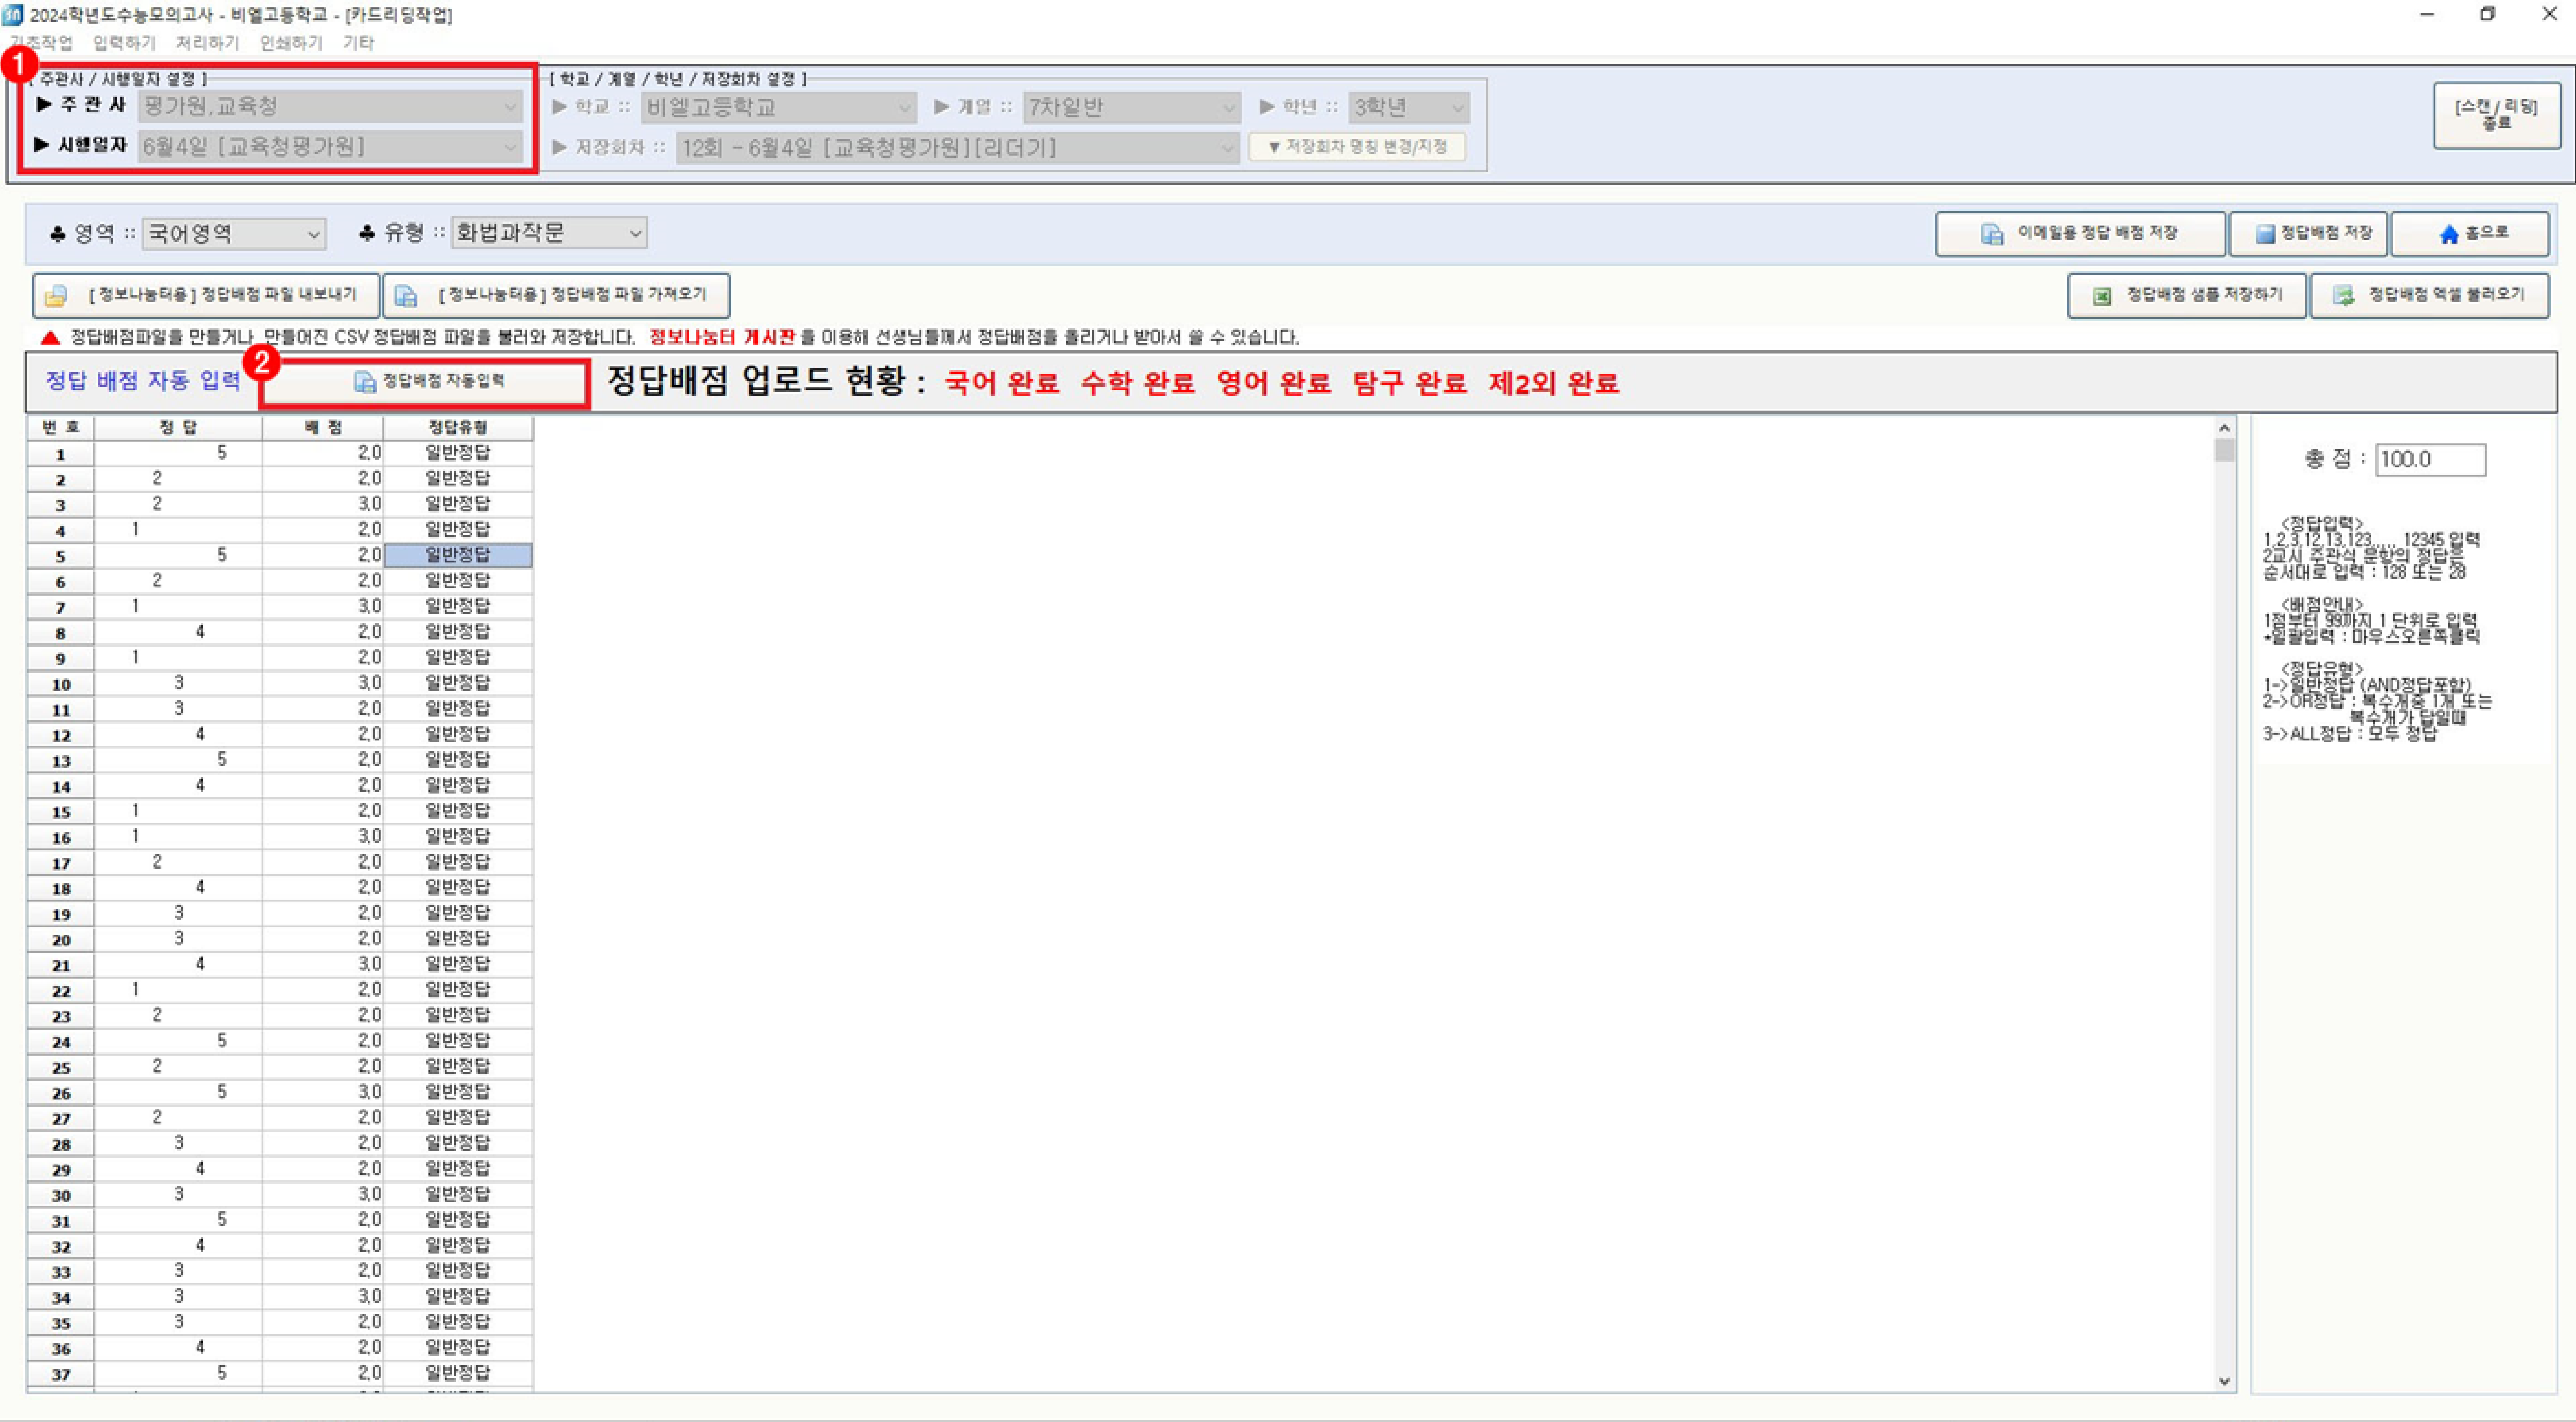Viewport: 2576px width, 1422px height.
Task: Click the red 탐구 완료 status text
Action: tap(1410, 383)
